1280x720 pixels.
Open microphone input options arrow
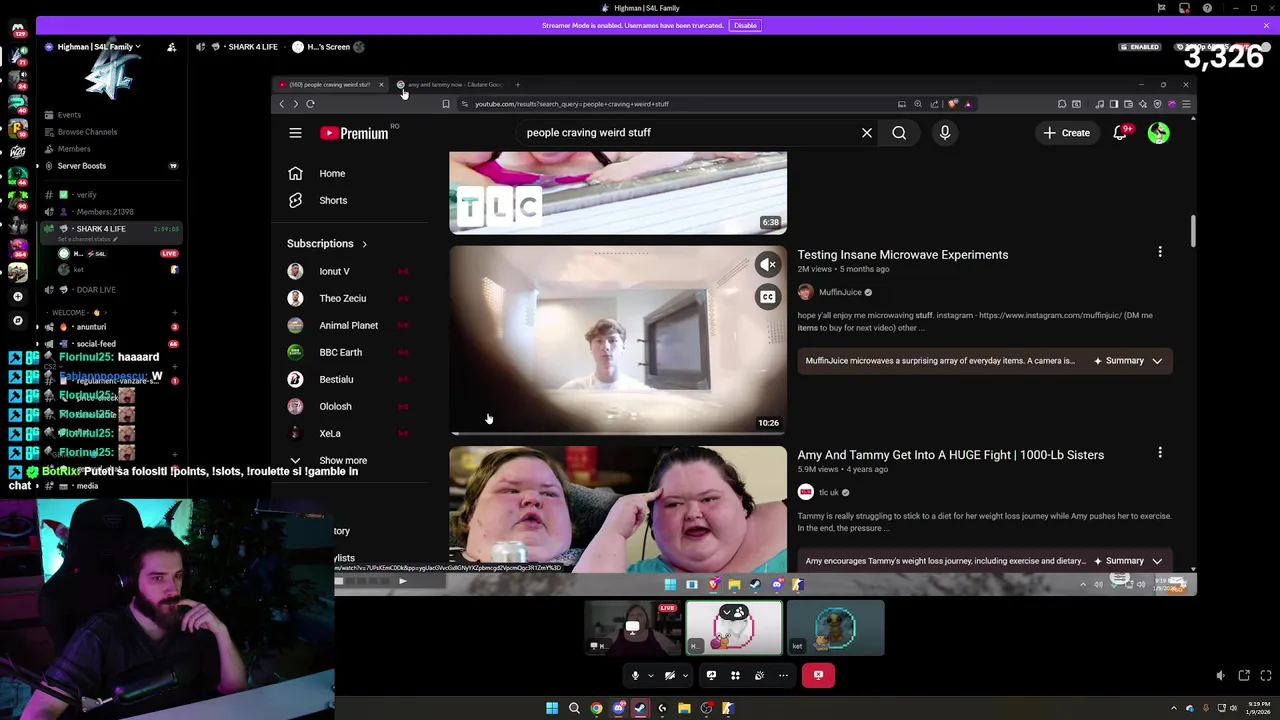pos(650,676)
